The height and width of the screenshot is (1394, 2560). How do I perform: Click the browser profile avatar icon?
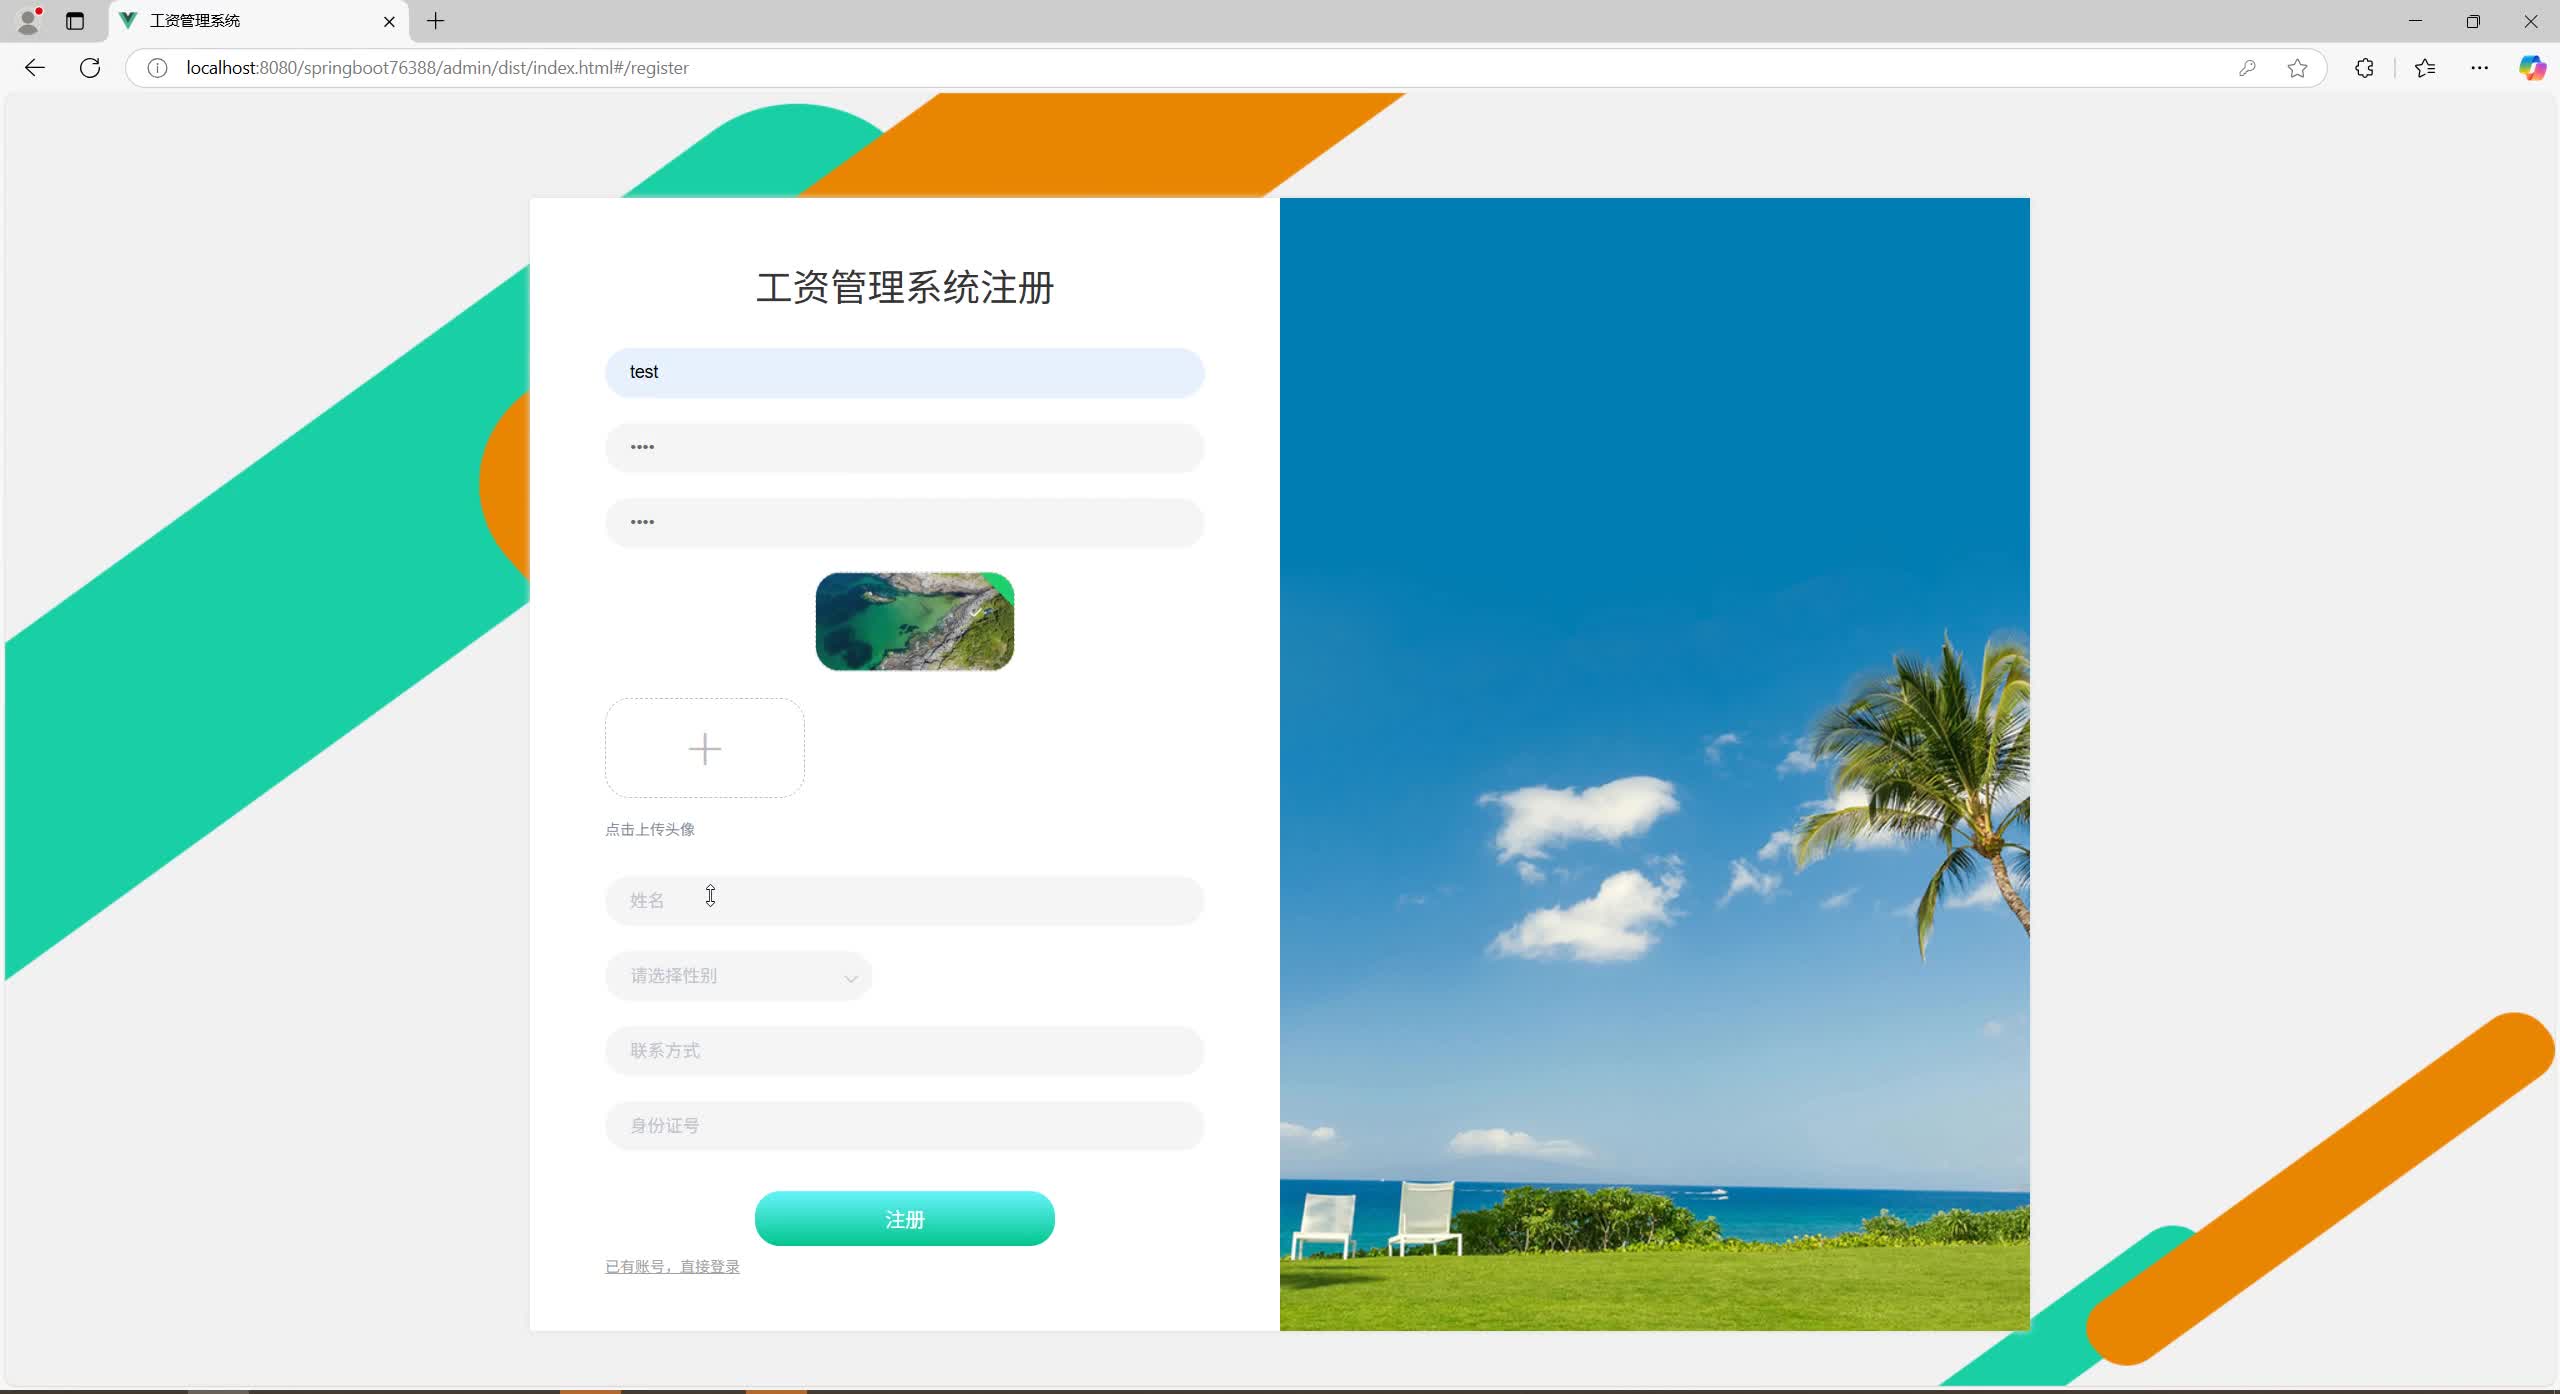28,20
